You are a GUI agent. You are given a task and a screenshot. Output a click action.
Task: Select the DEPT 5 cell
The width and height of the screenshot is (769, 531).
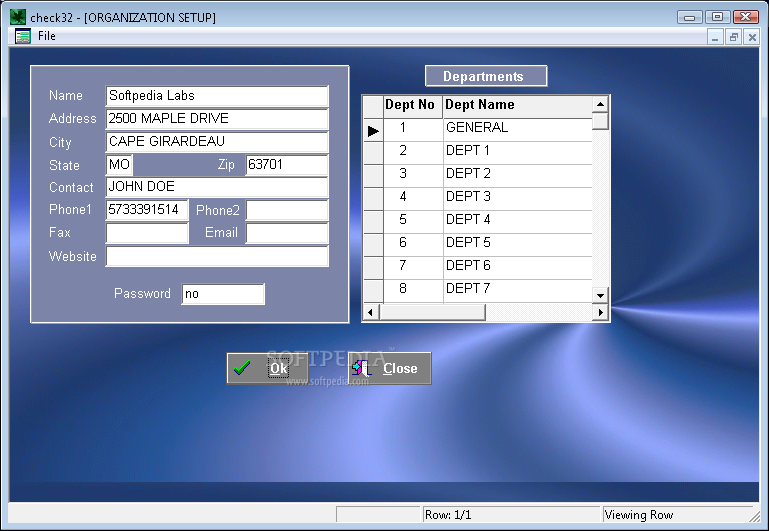pyautogui.click(x=517, y=245)
